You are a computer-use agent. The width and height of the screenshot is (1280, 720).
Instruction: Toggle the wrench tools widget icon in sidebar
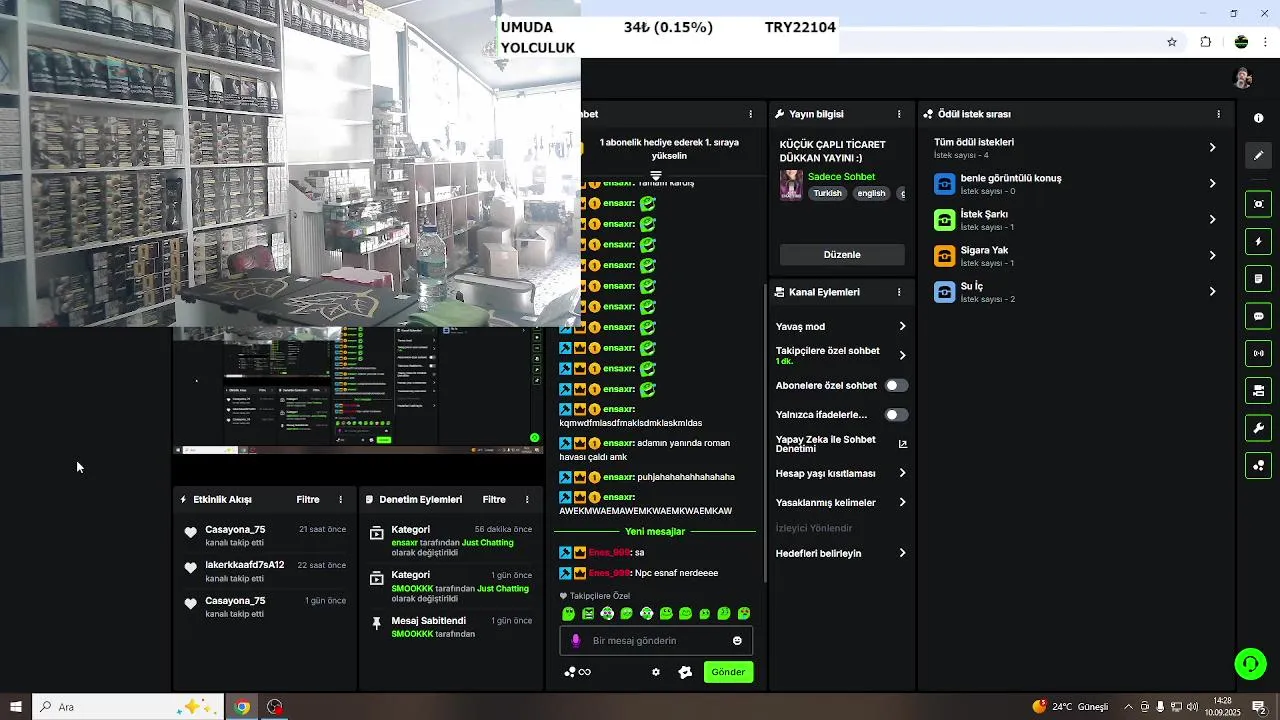click(1258, 428)
